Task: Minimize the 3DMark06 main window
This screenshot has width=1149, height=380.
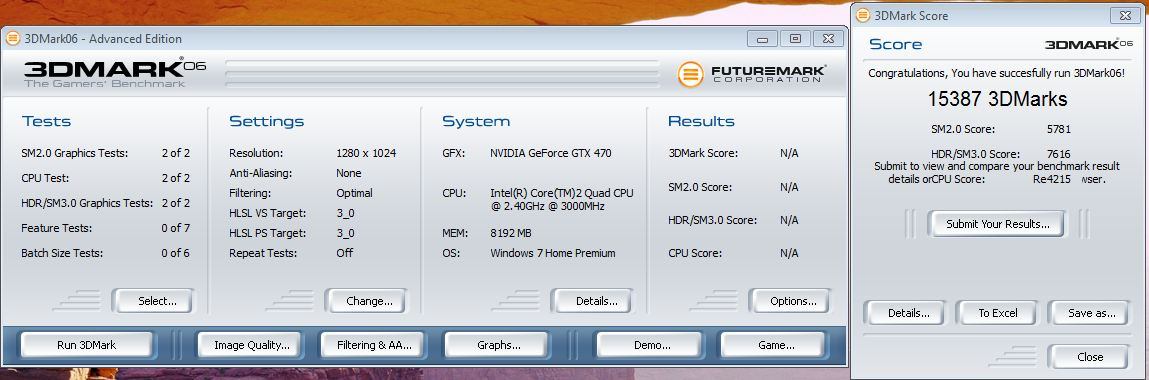Action: (x=762, y=39)
